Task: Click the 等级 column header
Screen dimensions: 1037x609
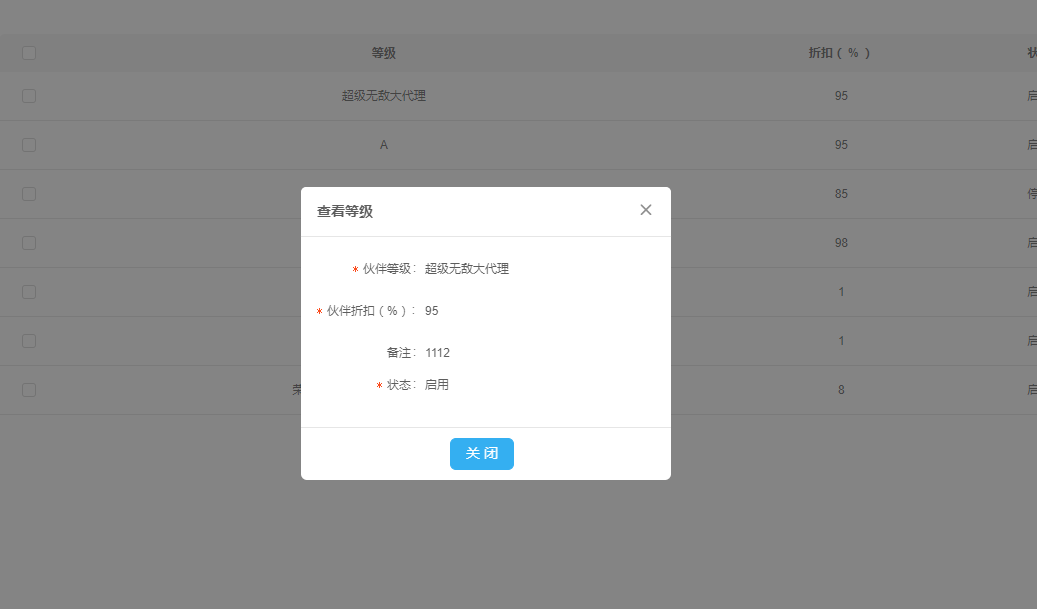Action: (x=383, y=53)
